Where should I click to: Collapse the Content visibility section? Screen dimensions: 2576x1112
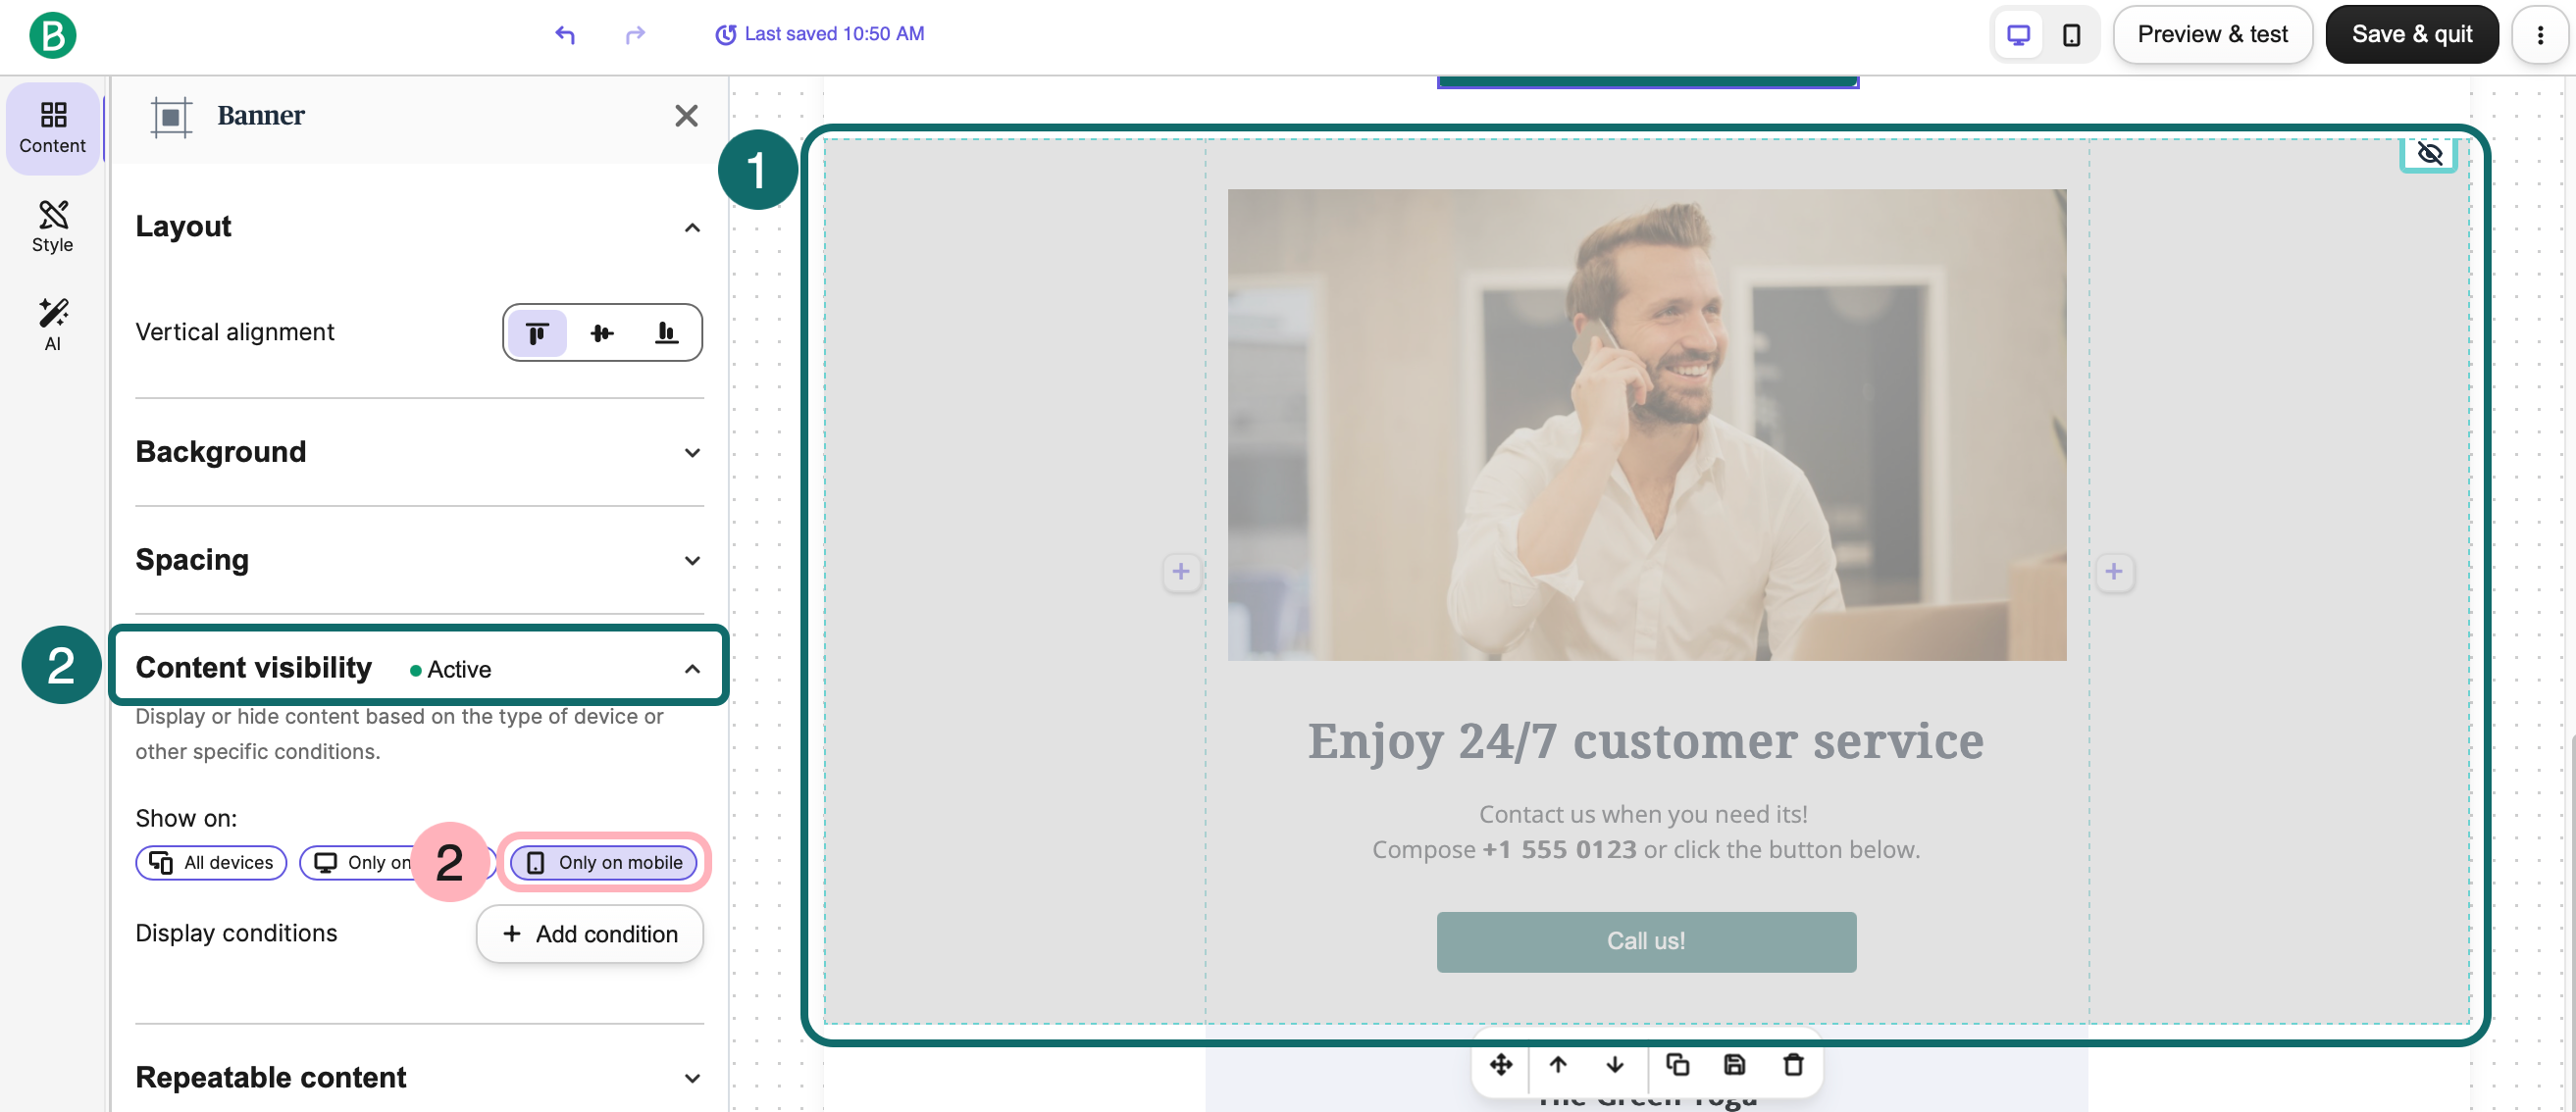click(x=692, y=668)
